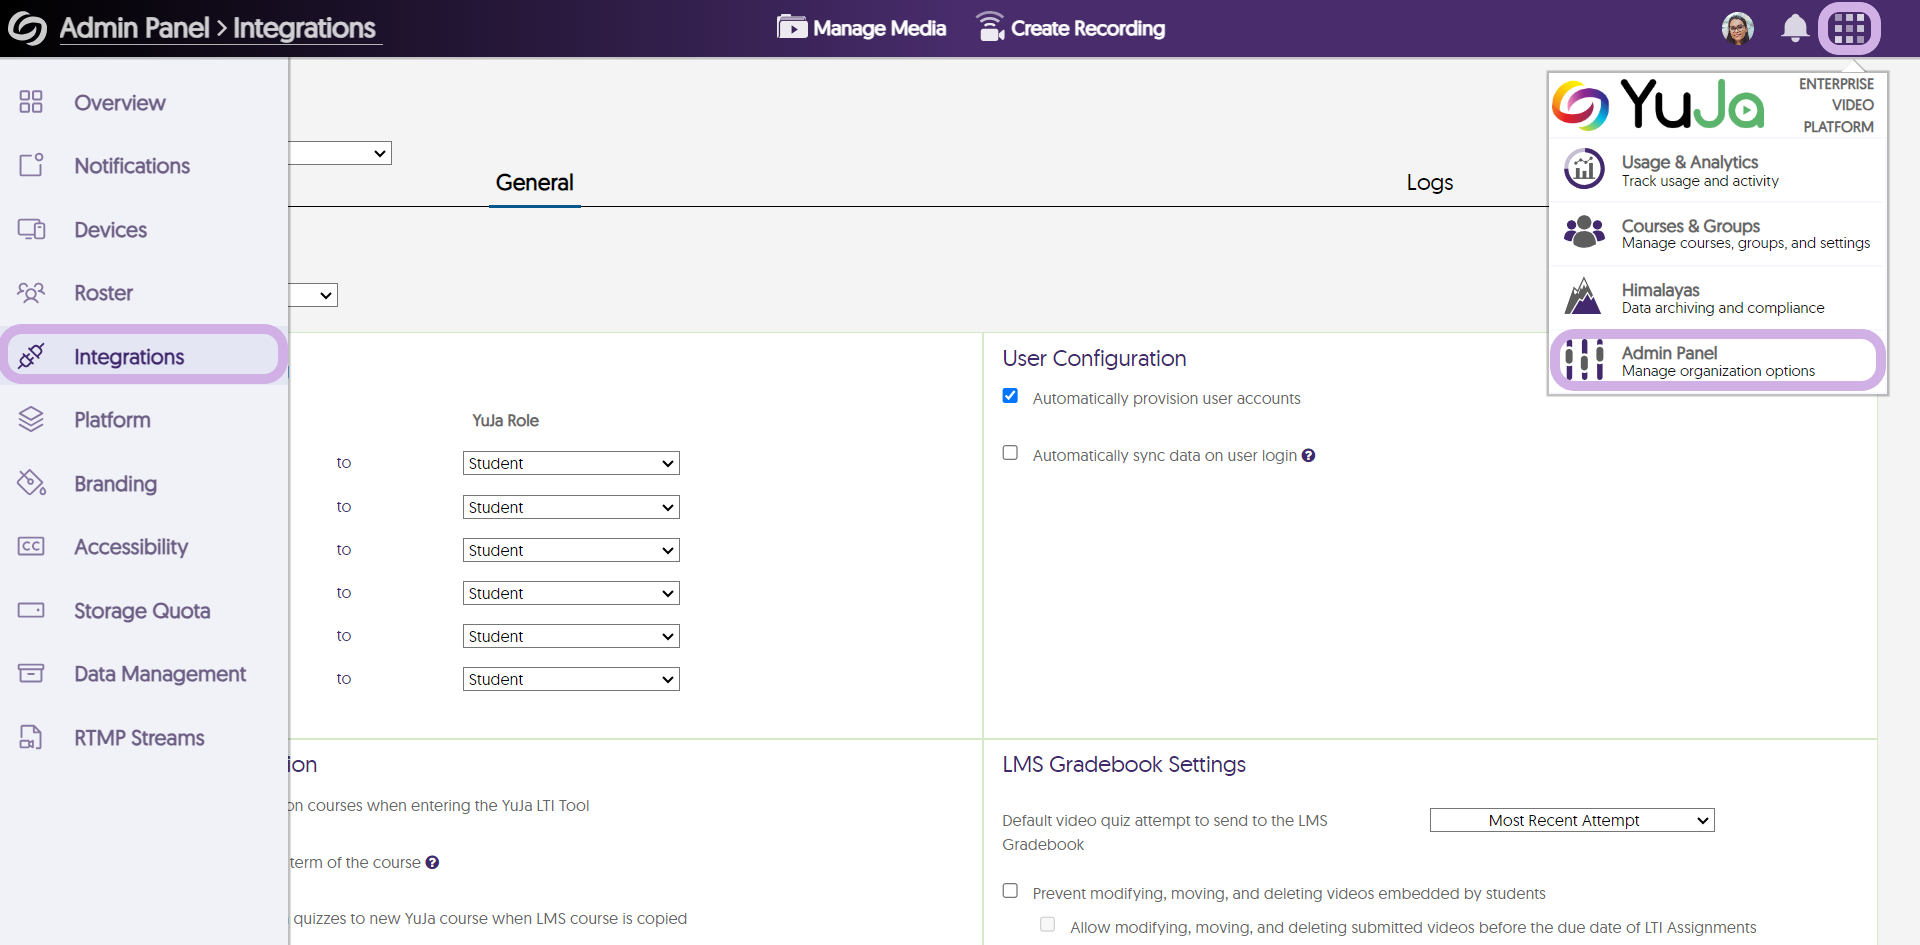
Task: Open Data Management in the sidebar
Action: tap(160, 674)
